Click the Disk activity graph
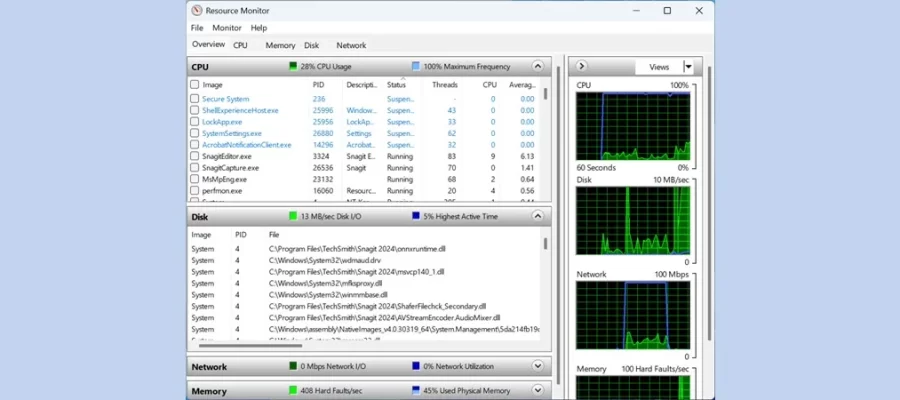The height and width of the screenshot is (400, 900). click(633, 220)
